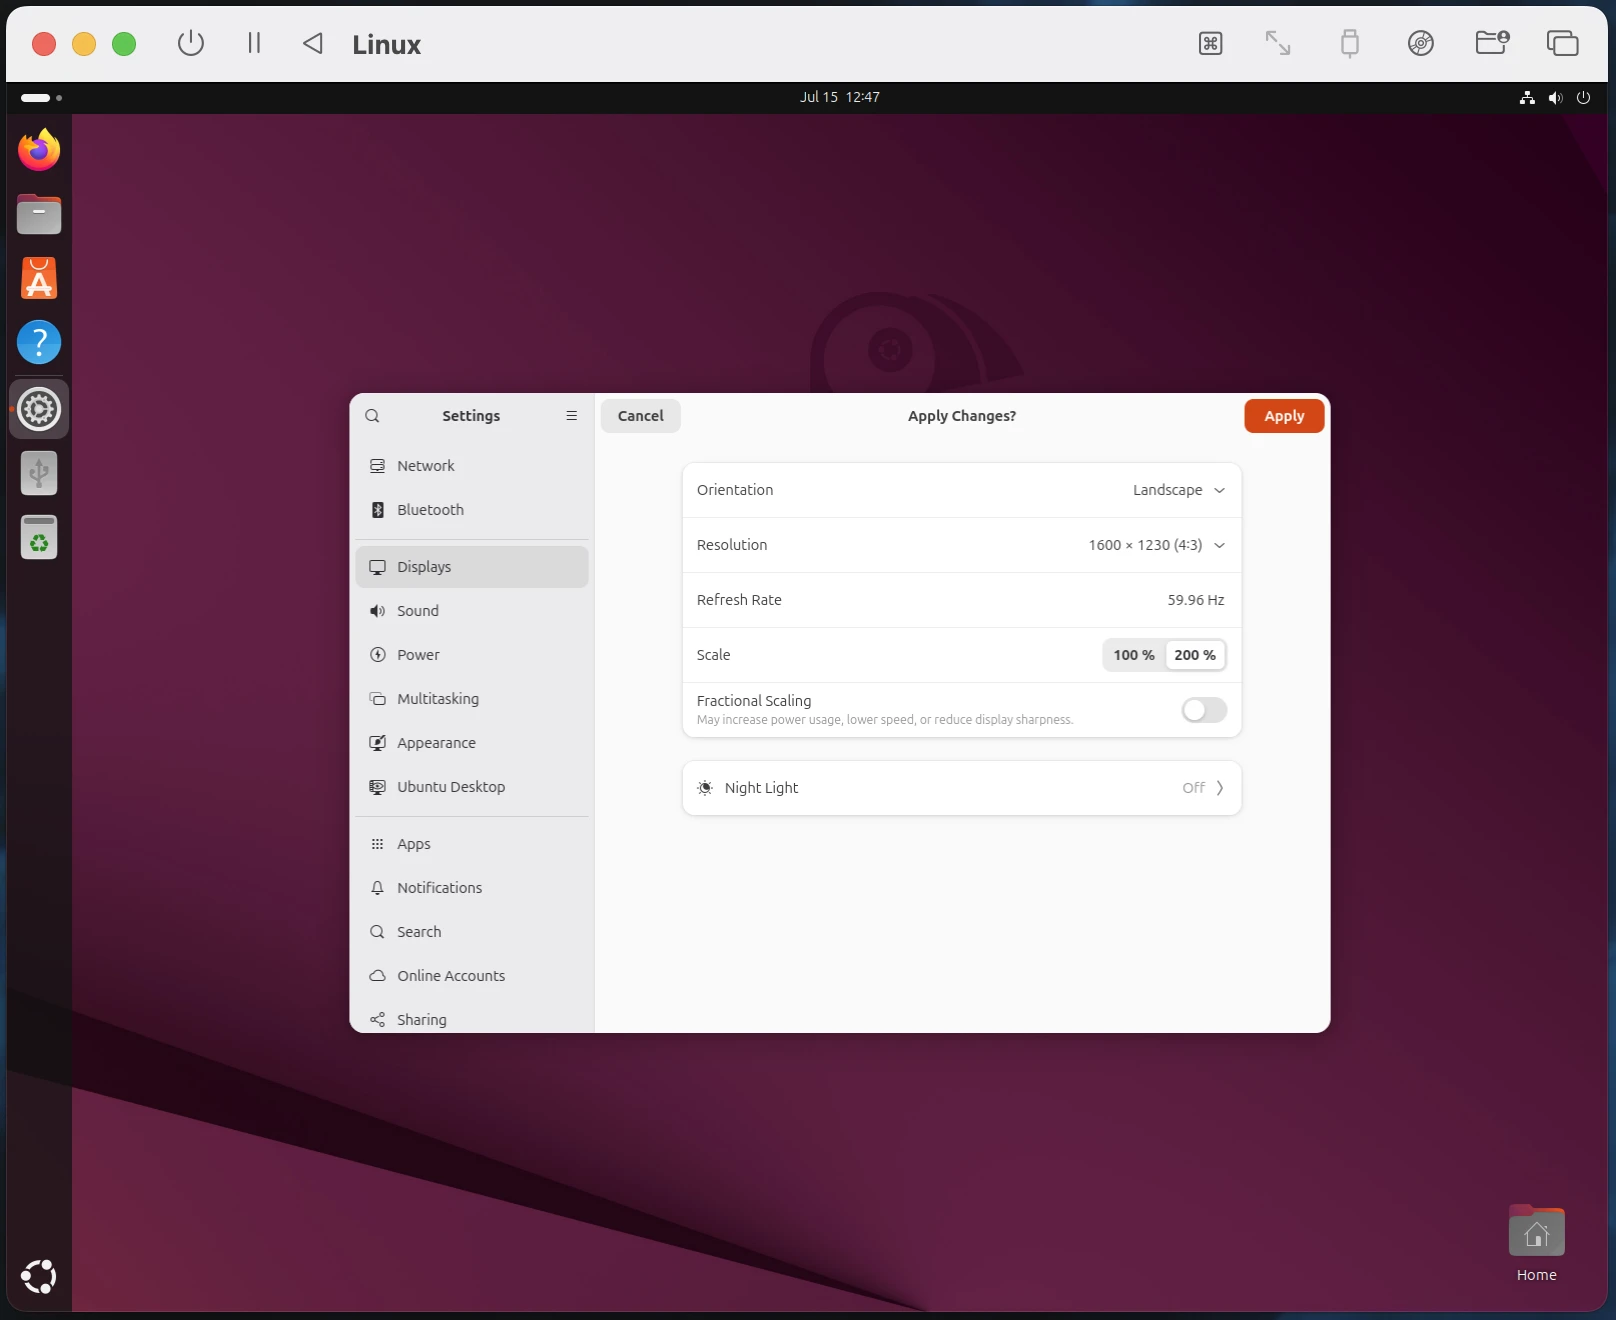Image resolution: width=1616 pixels, height=1320 pixels.
Task: Show Applications via Ubuntu logo button
Action: [x=39, y=1277]
